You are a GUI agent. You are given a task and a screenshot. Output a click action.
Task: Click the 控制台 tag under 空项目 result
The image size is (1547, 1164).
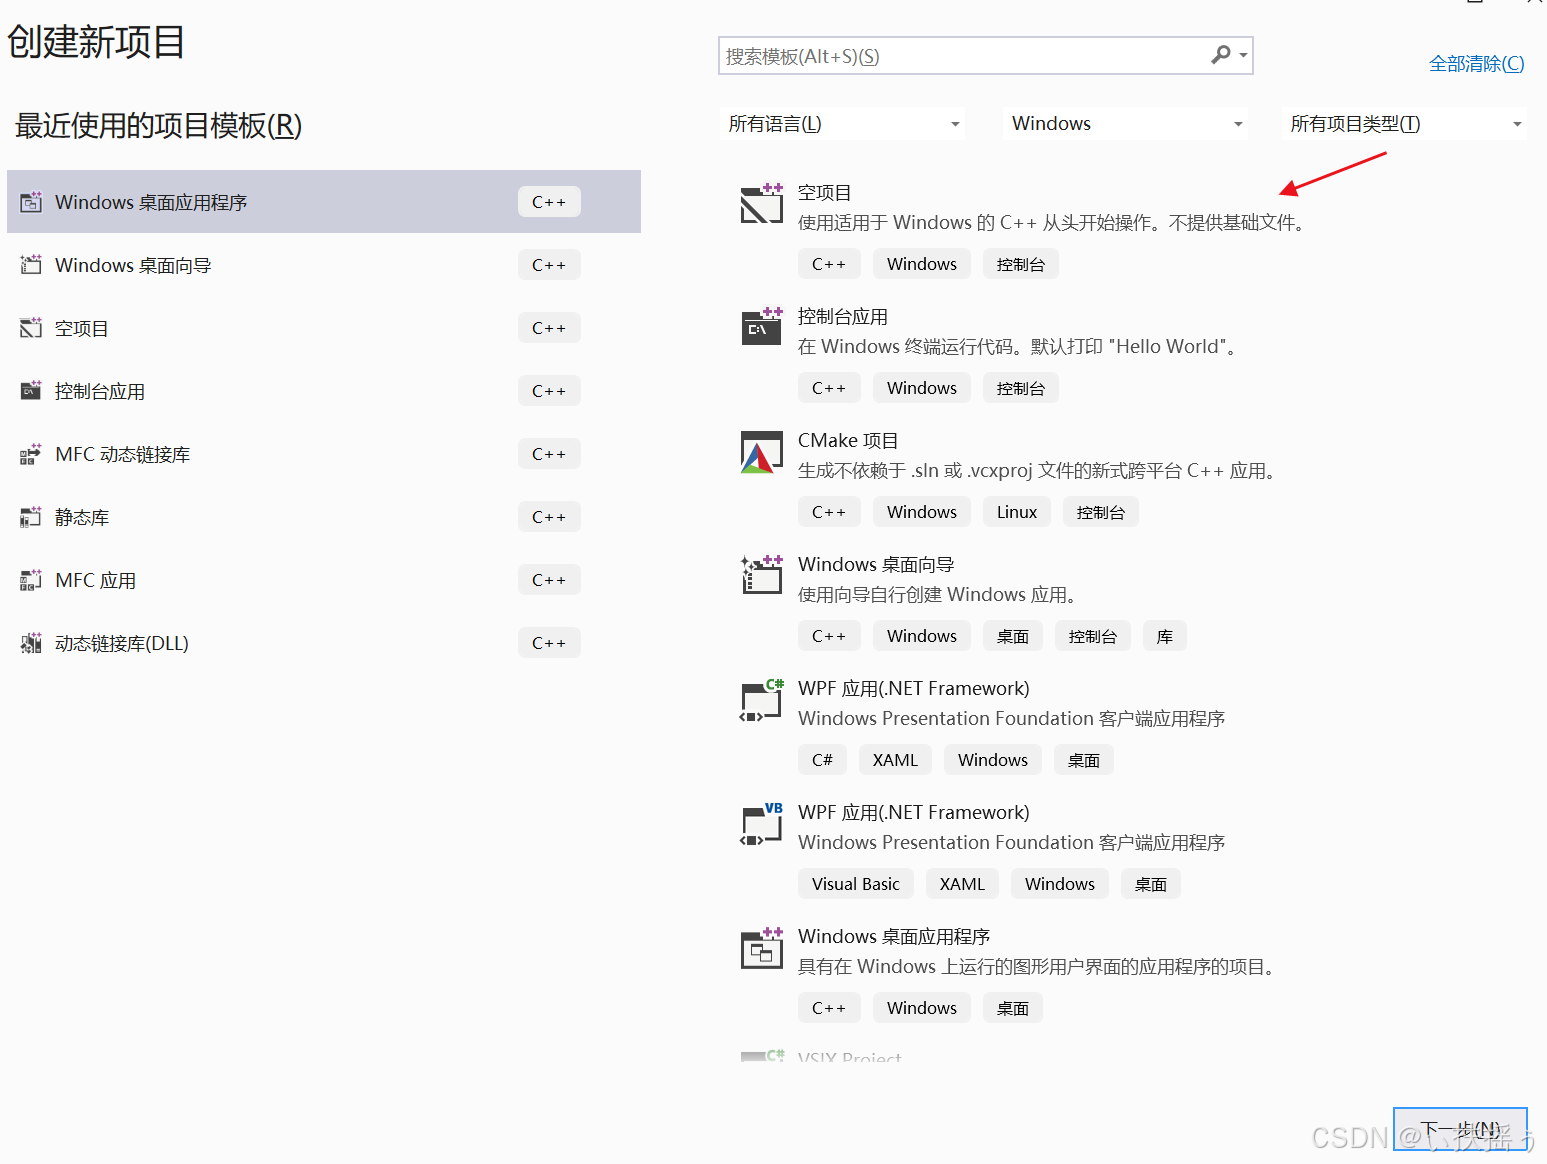click(1021, 264)
